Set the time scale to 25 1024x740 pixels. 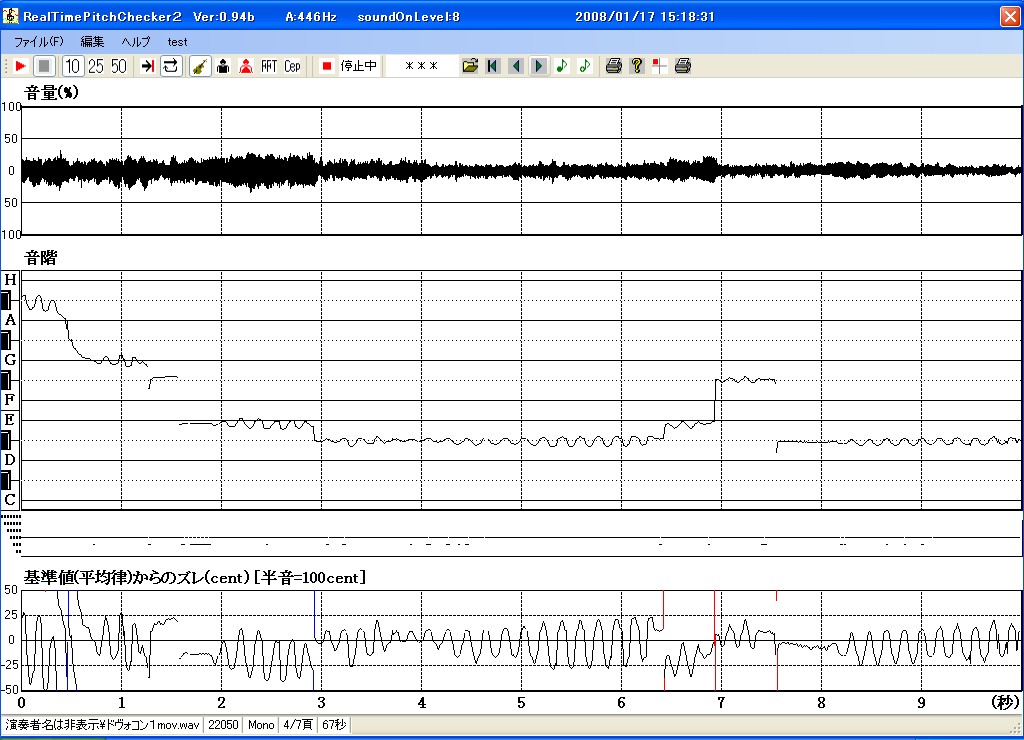96,66
